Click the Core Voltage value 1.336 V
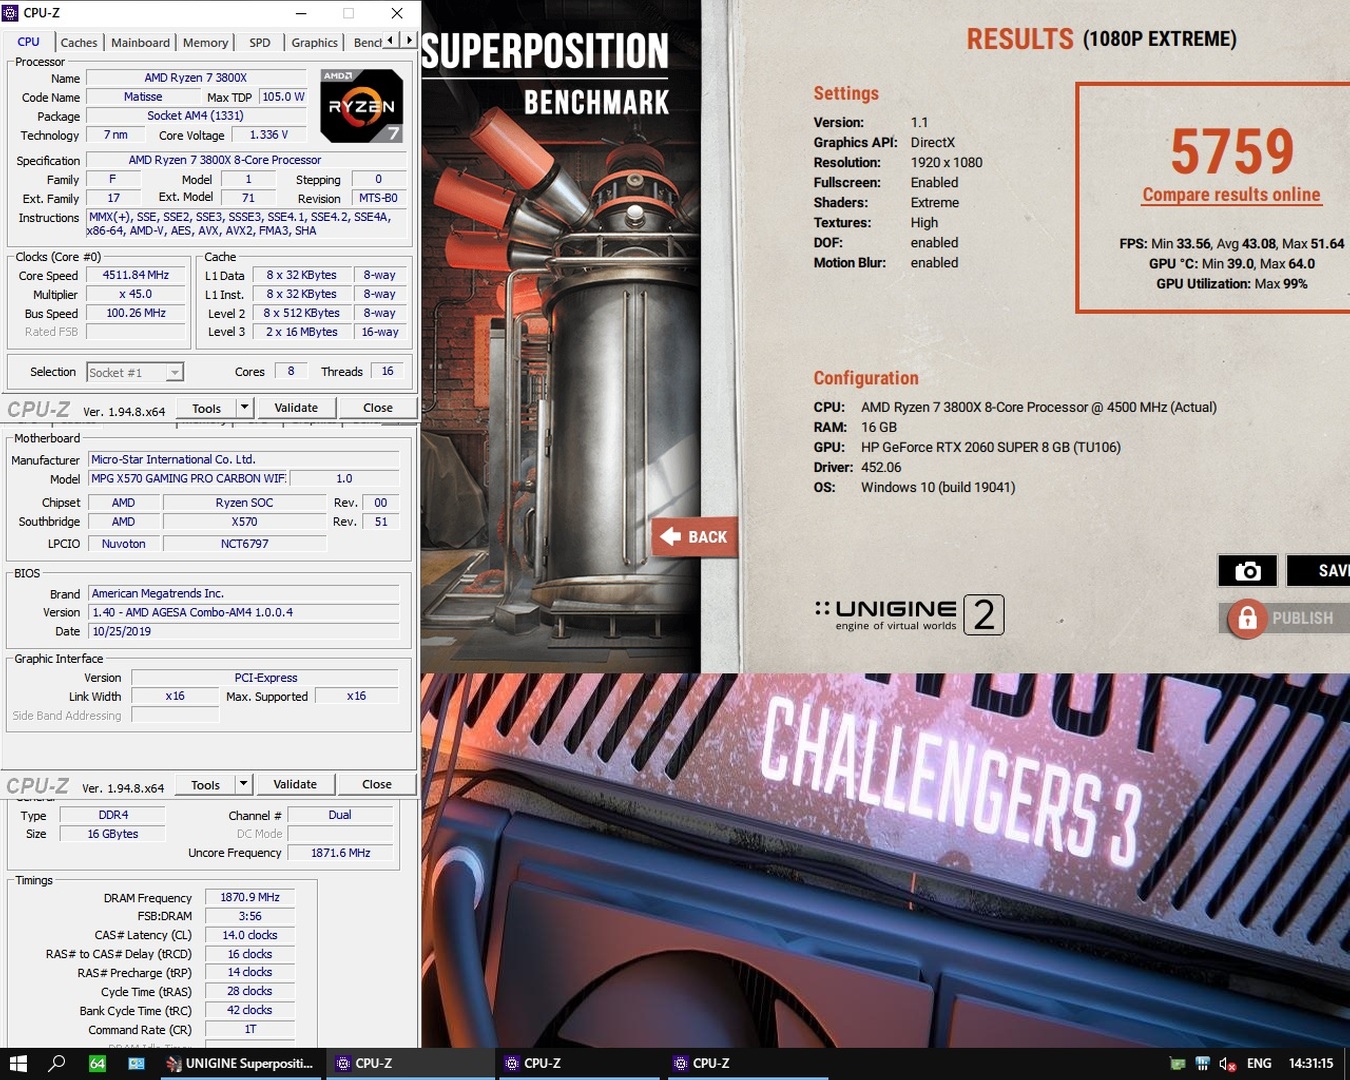The height and width of the screenshot is (1080, 1350). 269,135
